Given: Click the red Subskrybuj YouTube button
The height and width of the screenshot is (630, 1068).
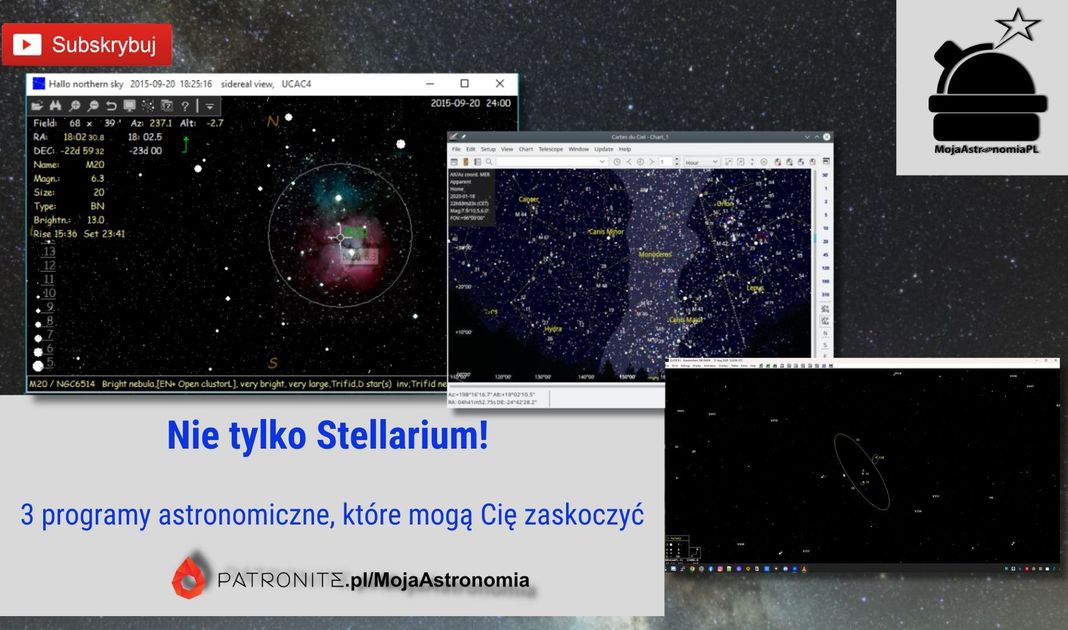Looking at the screenshot, I should (87, 44).
